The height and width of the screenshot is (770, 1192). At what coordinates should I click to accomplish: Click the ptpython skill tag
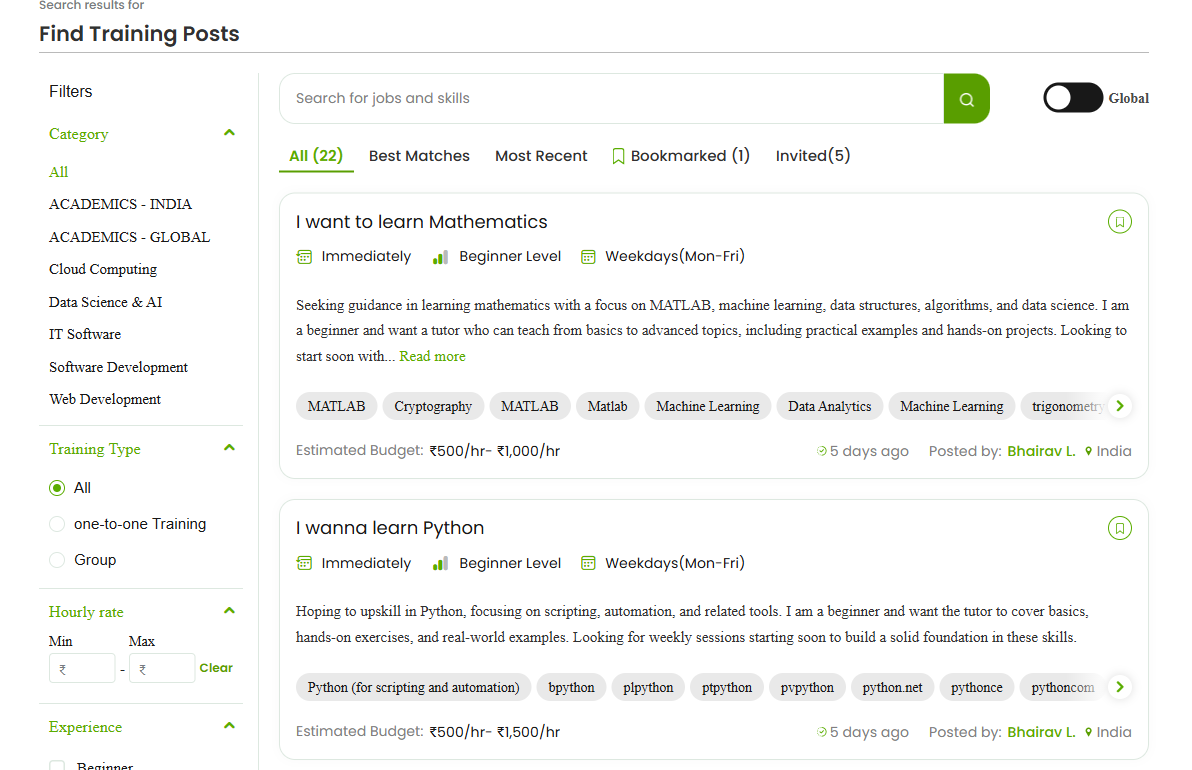727,688
